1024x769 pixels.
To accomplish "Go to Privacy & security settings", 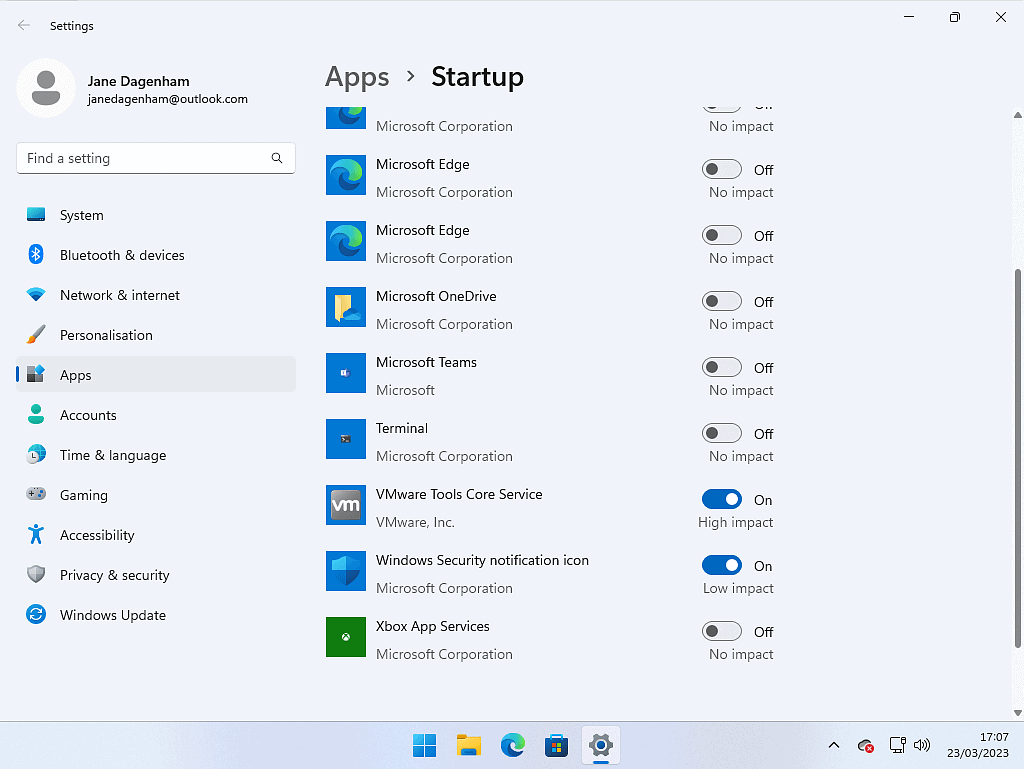I will tap(114, 576).
